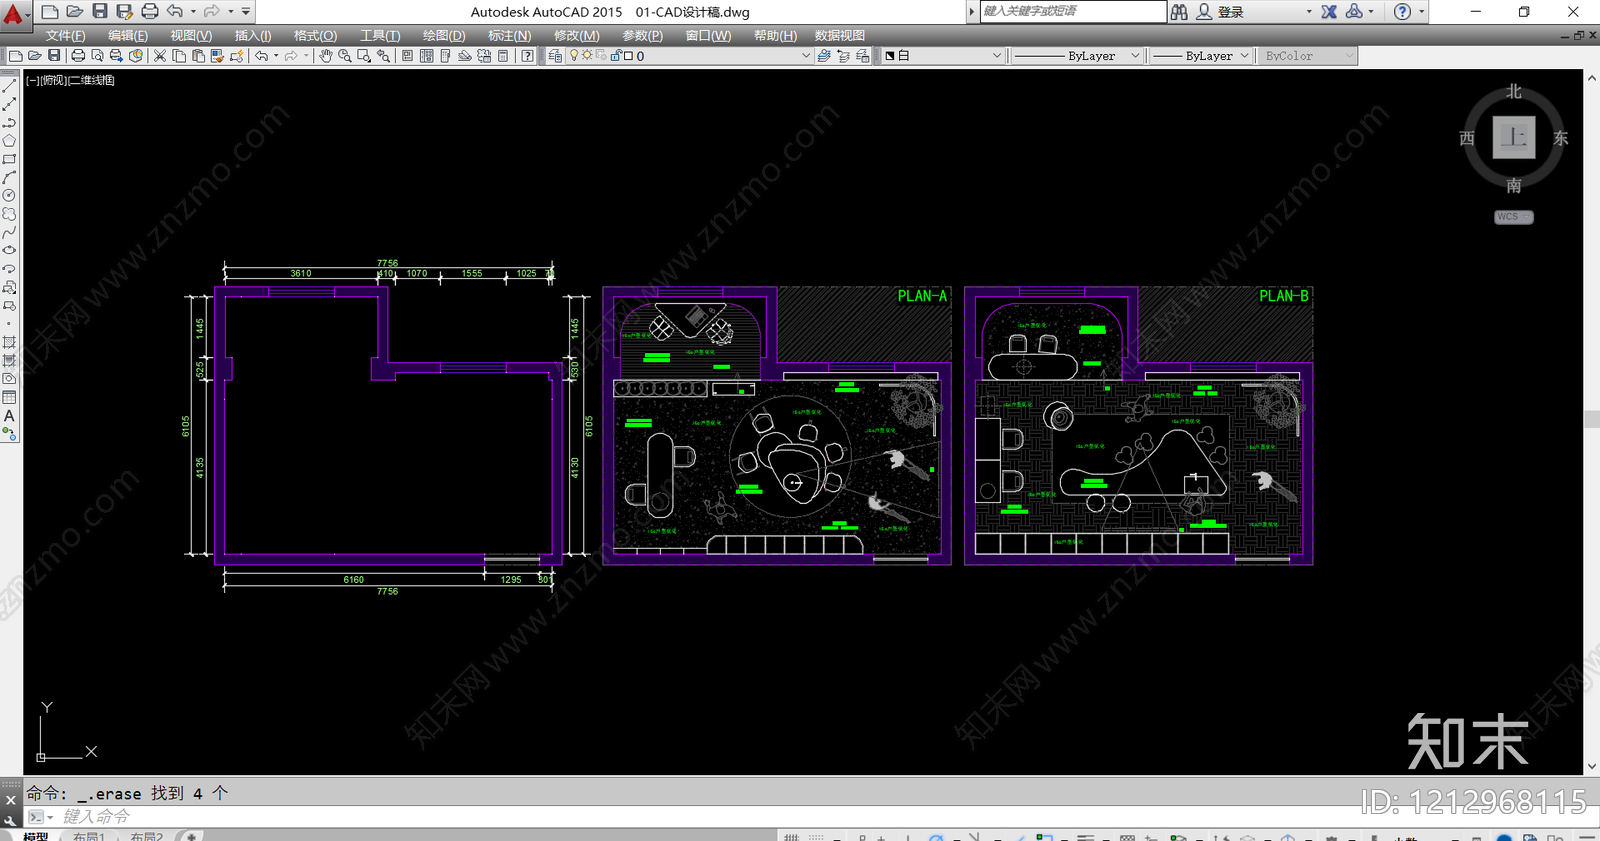The width and height of the screenshot is (1600, 841).
Task: Expand the layer list dropdown
Action: click(806, 56)
